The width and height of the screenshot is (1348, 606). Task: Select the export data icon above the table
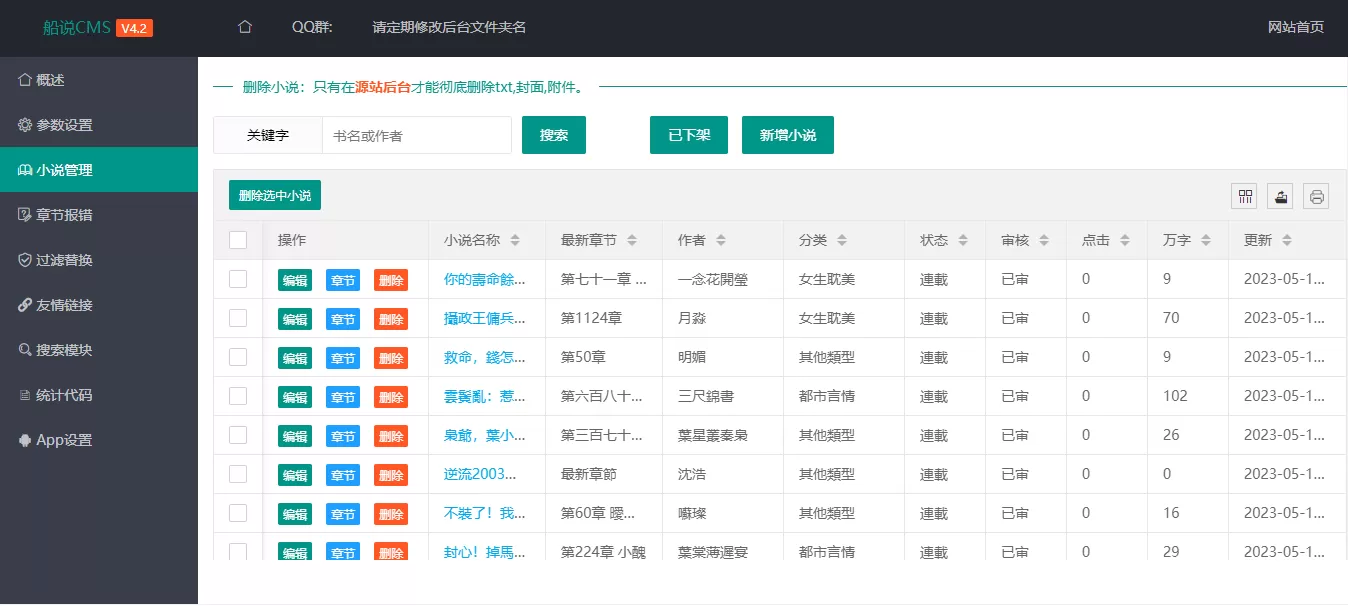coord(1280,196)
